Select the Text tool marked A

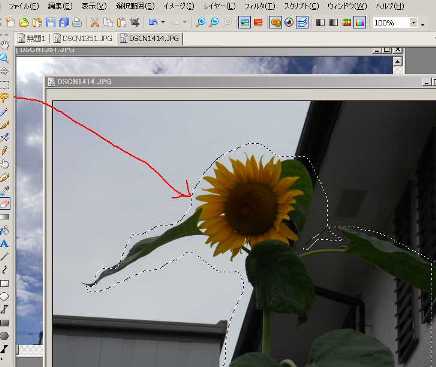click(x=4, y=244)
